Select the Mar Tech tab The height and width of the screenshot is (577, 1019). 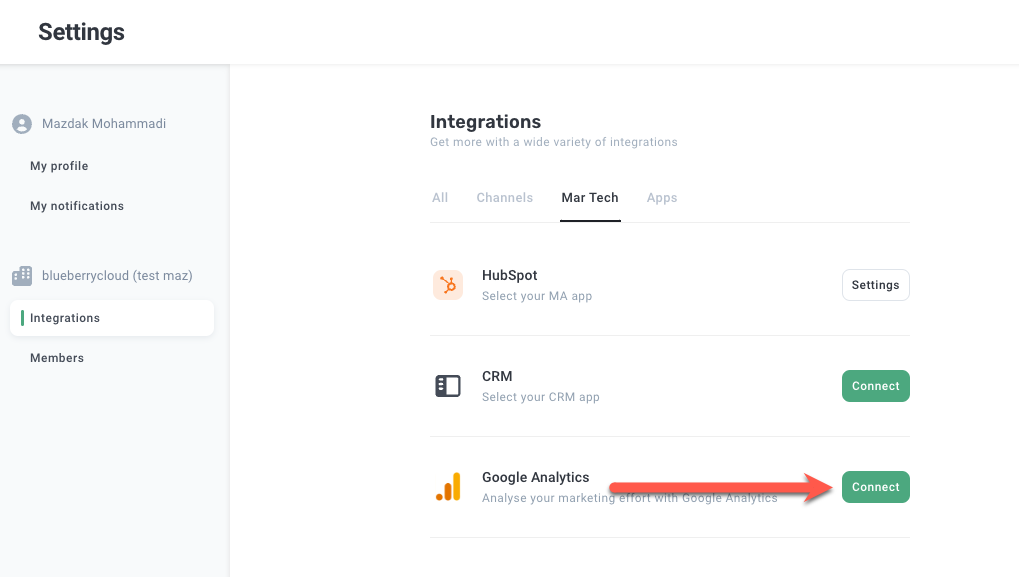click(x=590, y=198)
